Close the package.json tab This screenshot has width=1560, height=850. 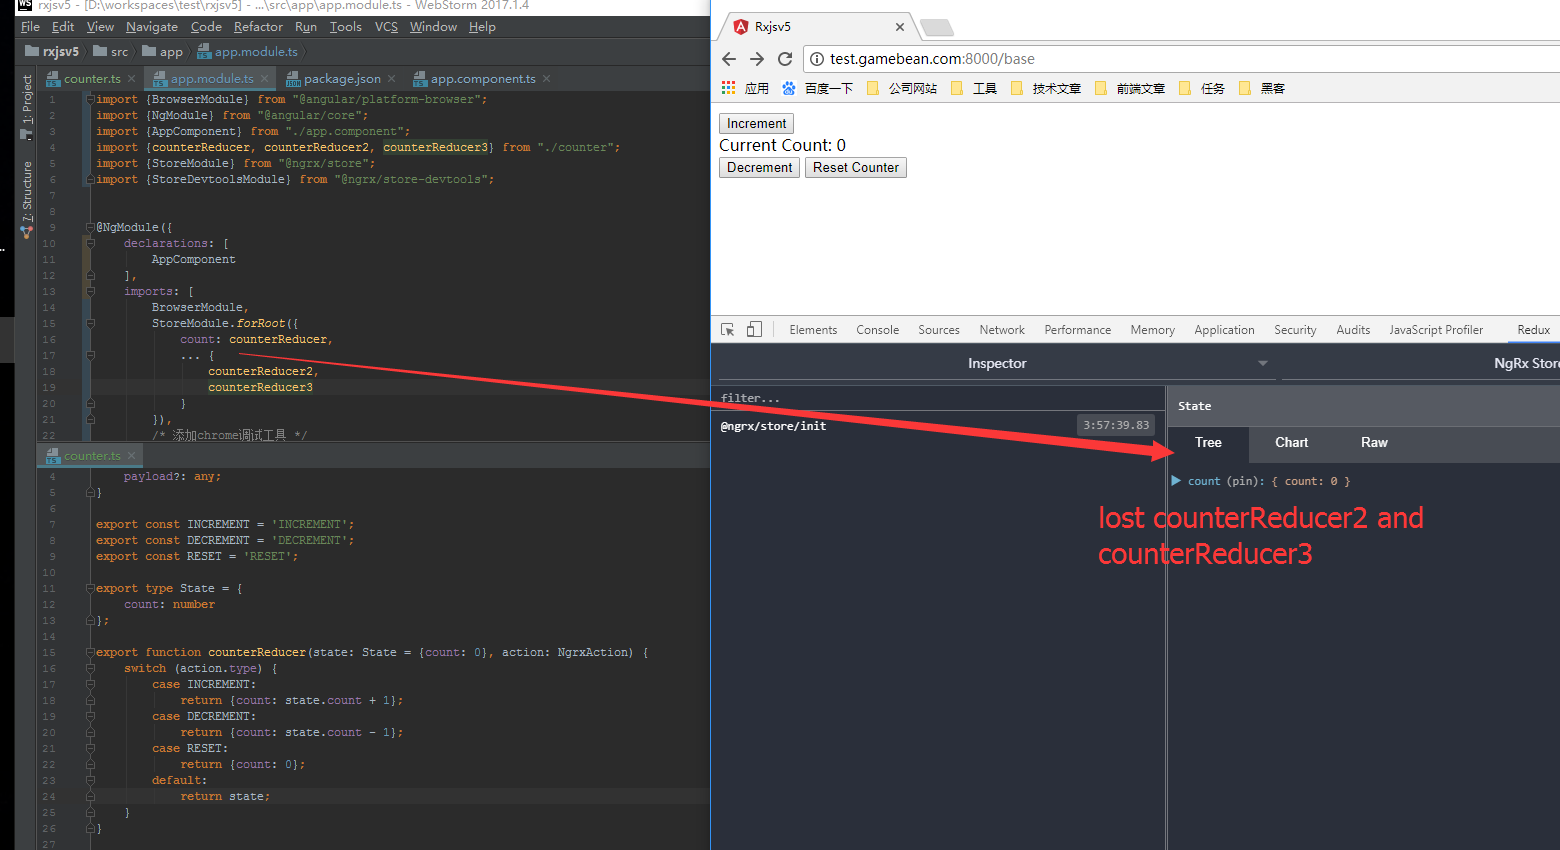pyautogui.click(x=391, y=79)
